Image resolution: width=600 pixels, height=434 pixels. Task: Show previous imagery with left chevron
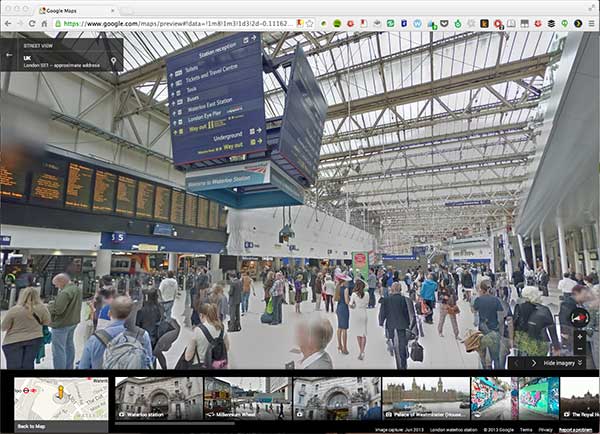click(x=517, y=363)
